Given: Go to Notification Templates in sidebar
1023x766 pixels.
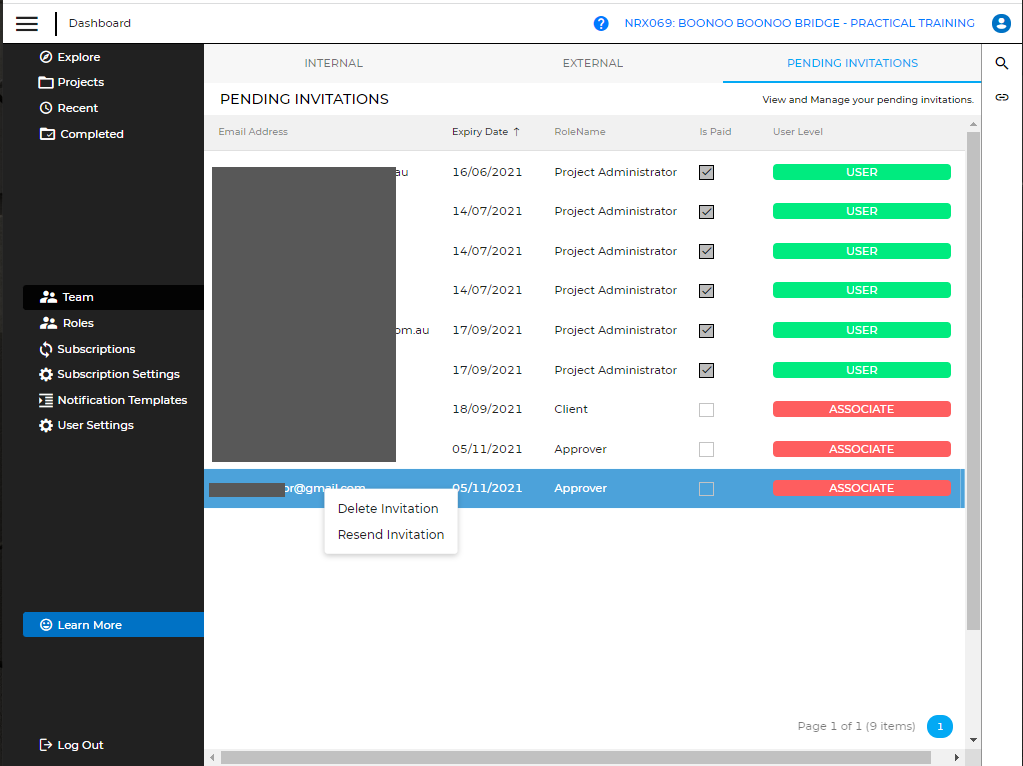Looking at the screenshot, I should [122, 400].
